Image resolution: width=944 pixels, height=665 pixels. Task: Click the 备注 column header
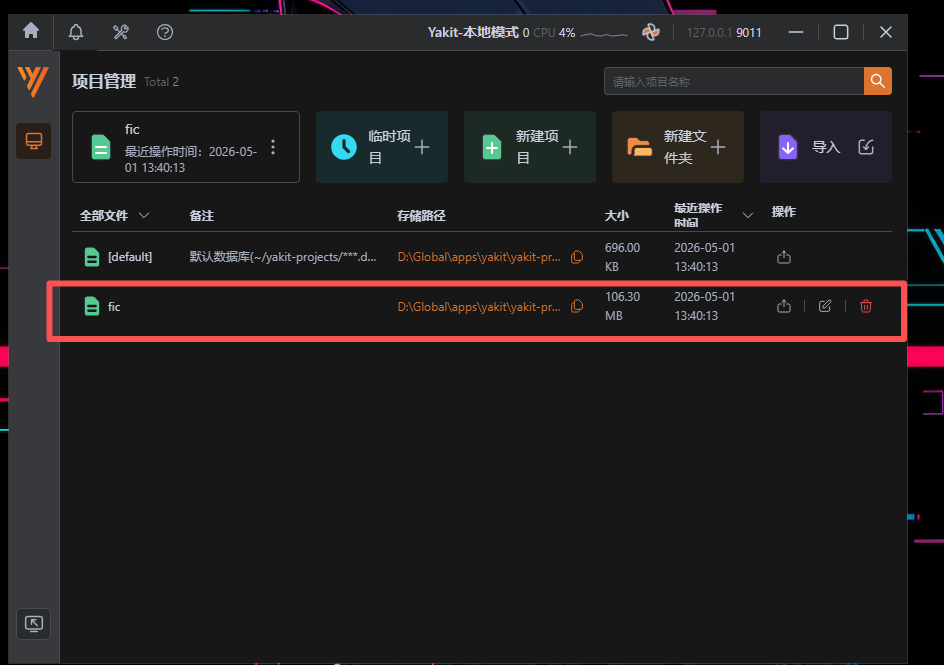[202, 215]
